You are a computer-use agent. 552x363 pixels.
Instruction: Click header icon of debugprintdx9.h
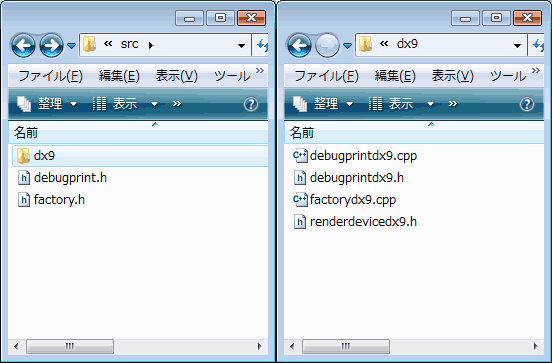click(x=300, y=178)
